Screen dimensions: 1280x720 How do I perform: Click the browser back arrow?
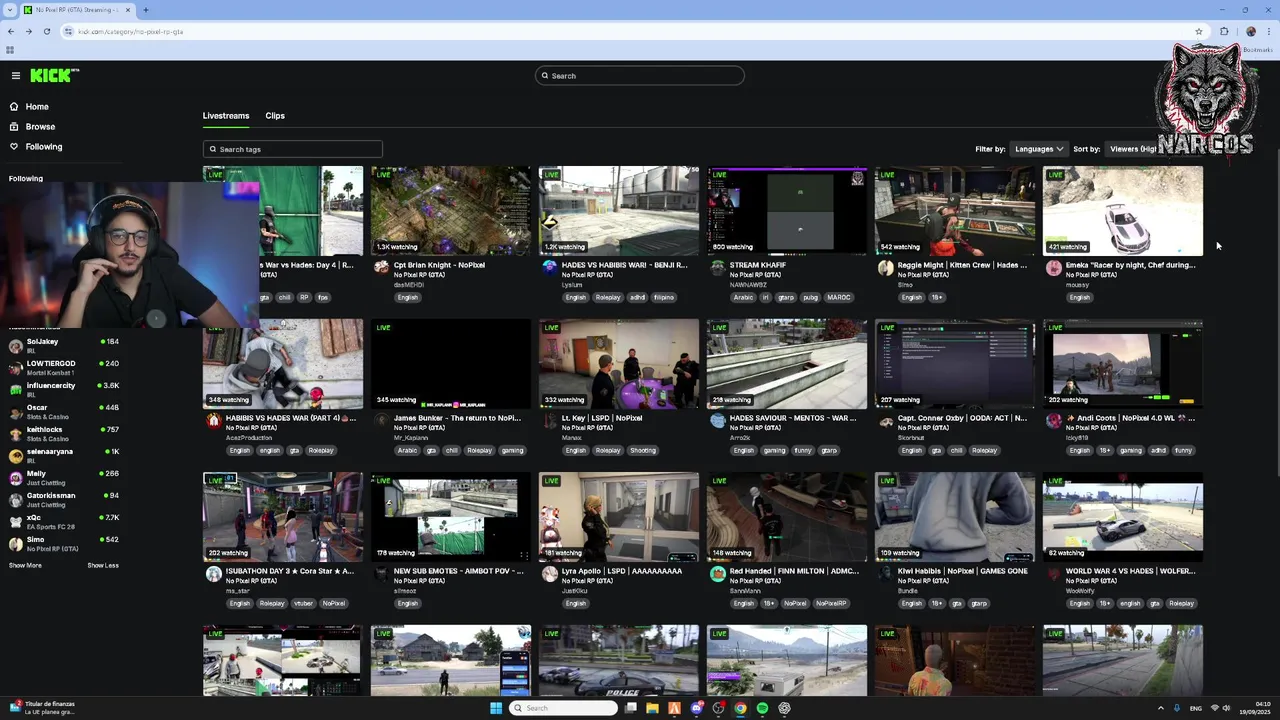[11, 32]
